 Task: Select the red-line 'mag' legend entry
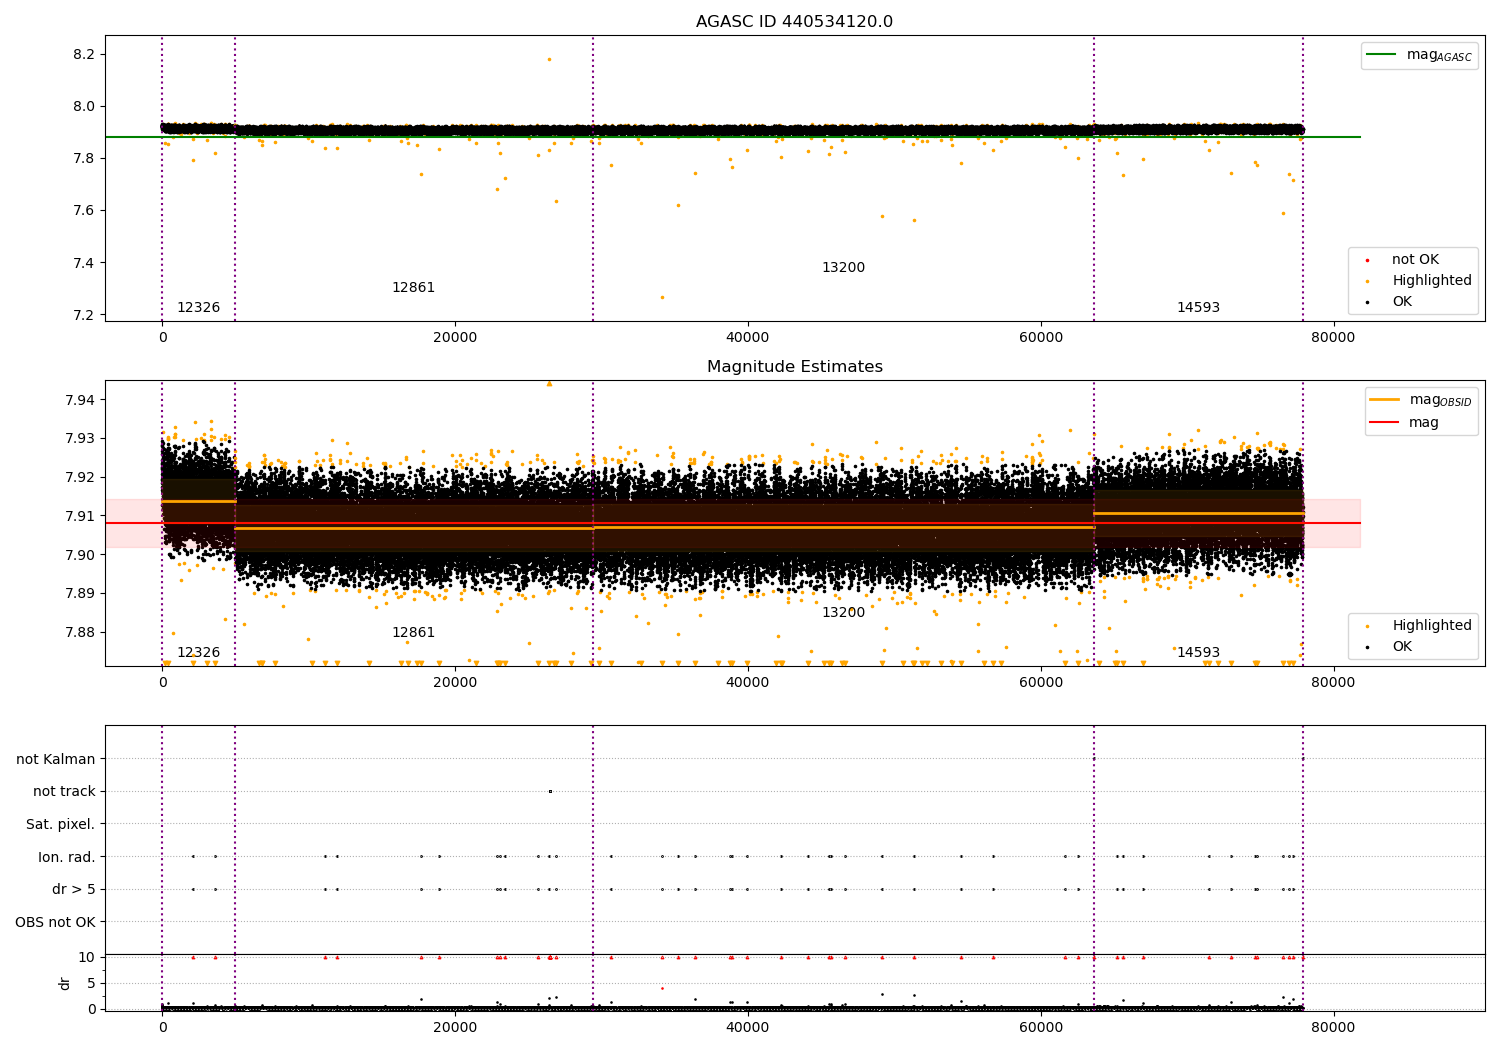[1404, 423]
